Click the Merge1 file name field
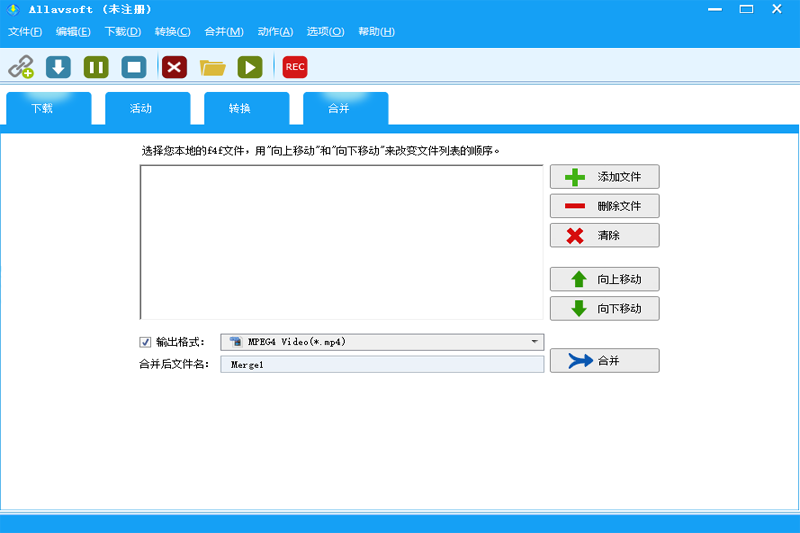800x533 pixels. tap(382, 364)
